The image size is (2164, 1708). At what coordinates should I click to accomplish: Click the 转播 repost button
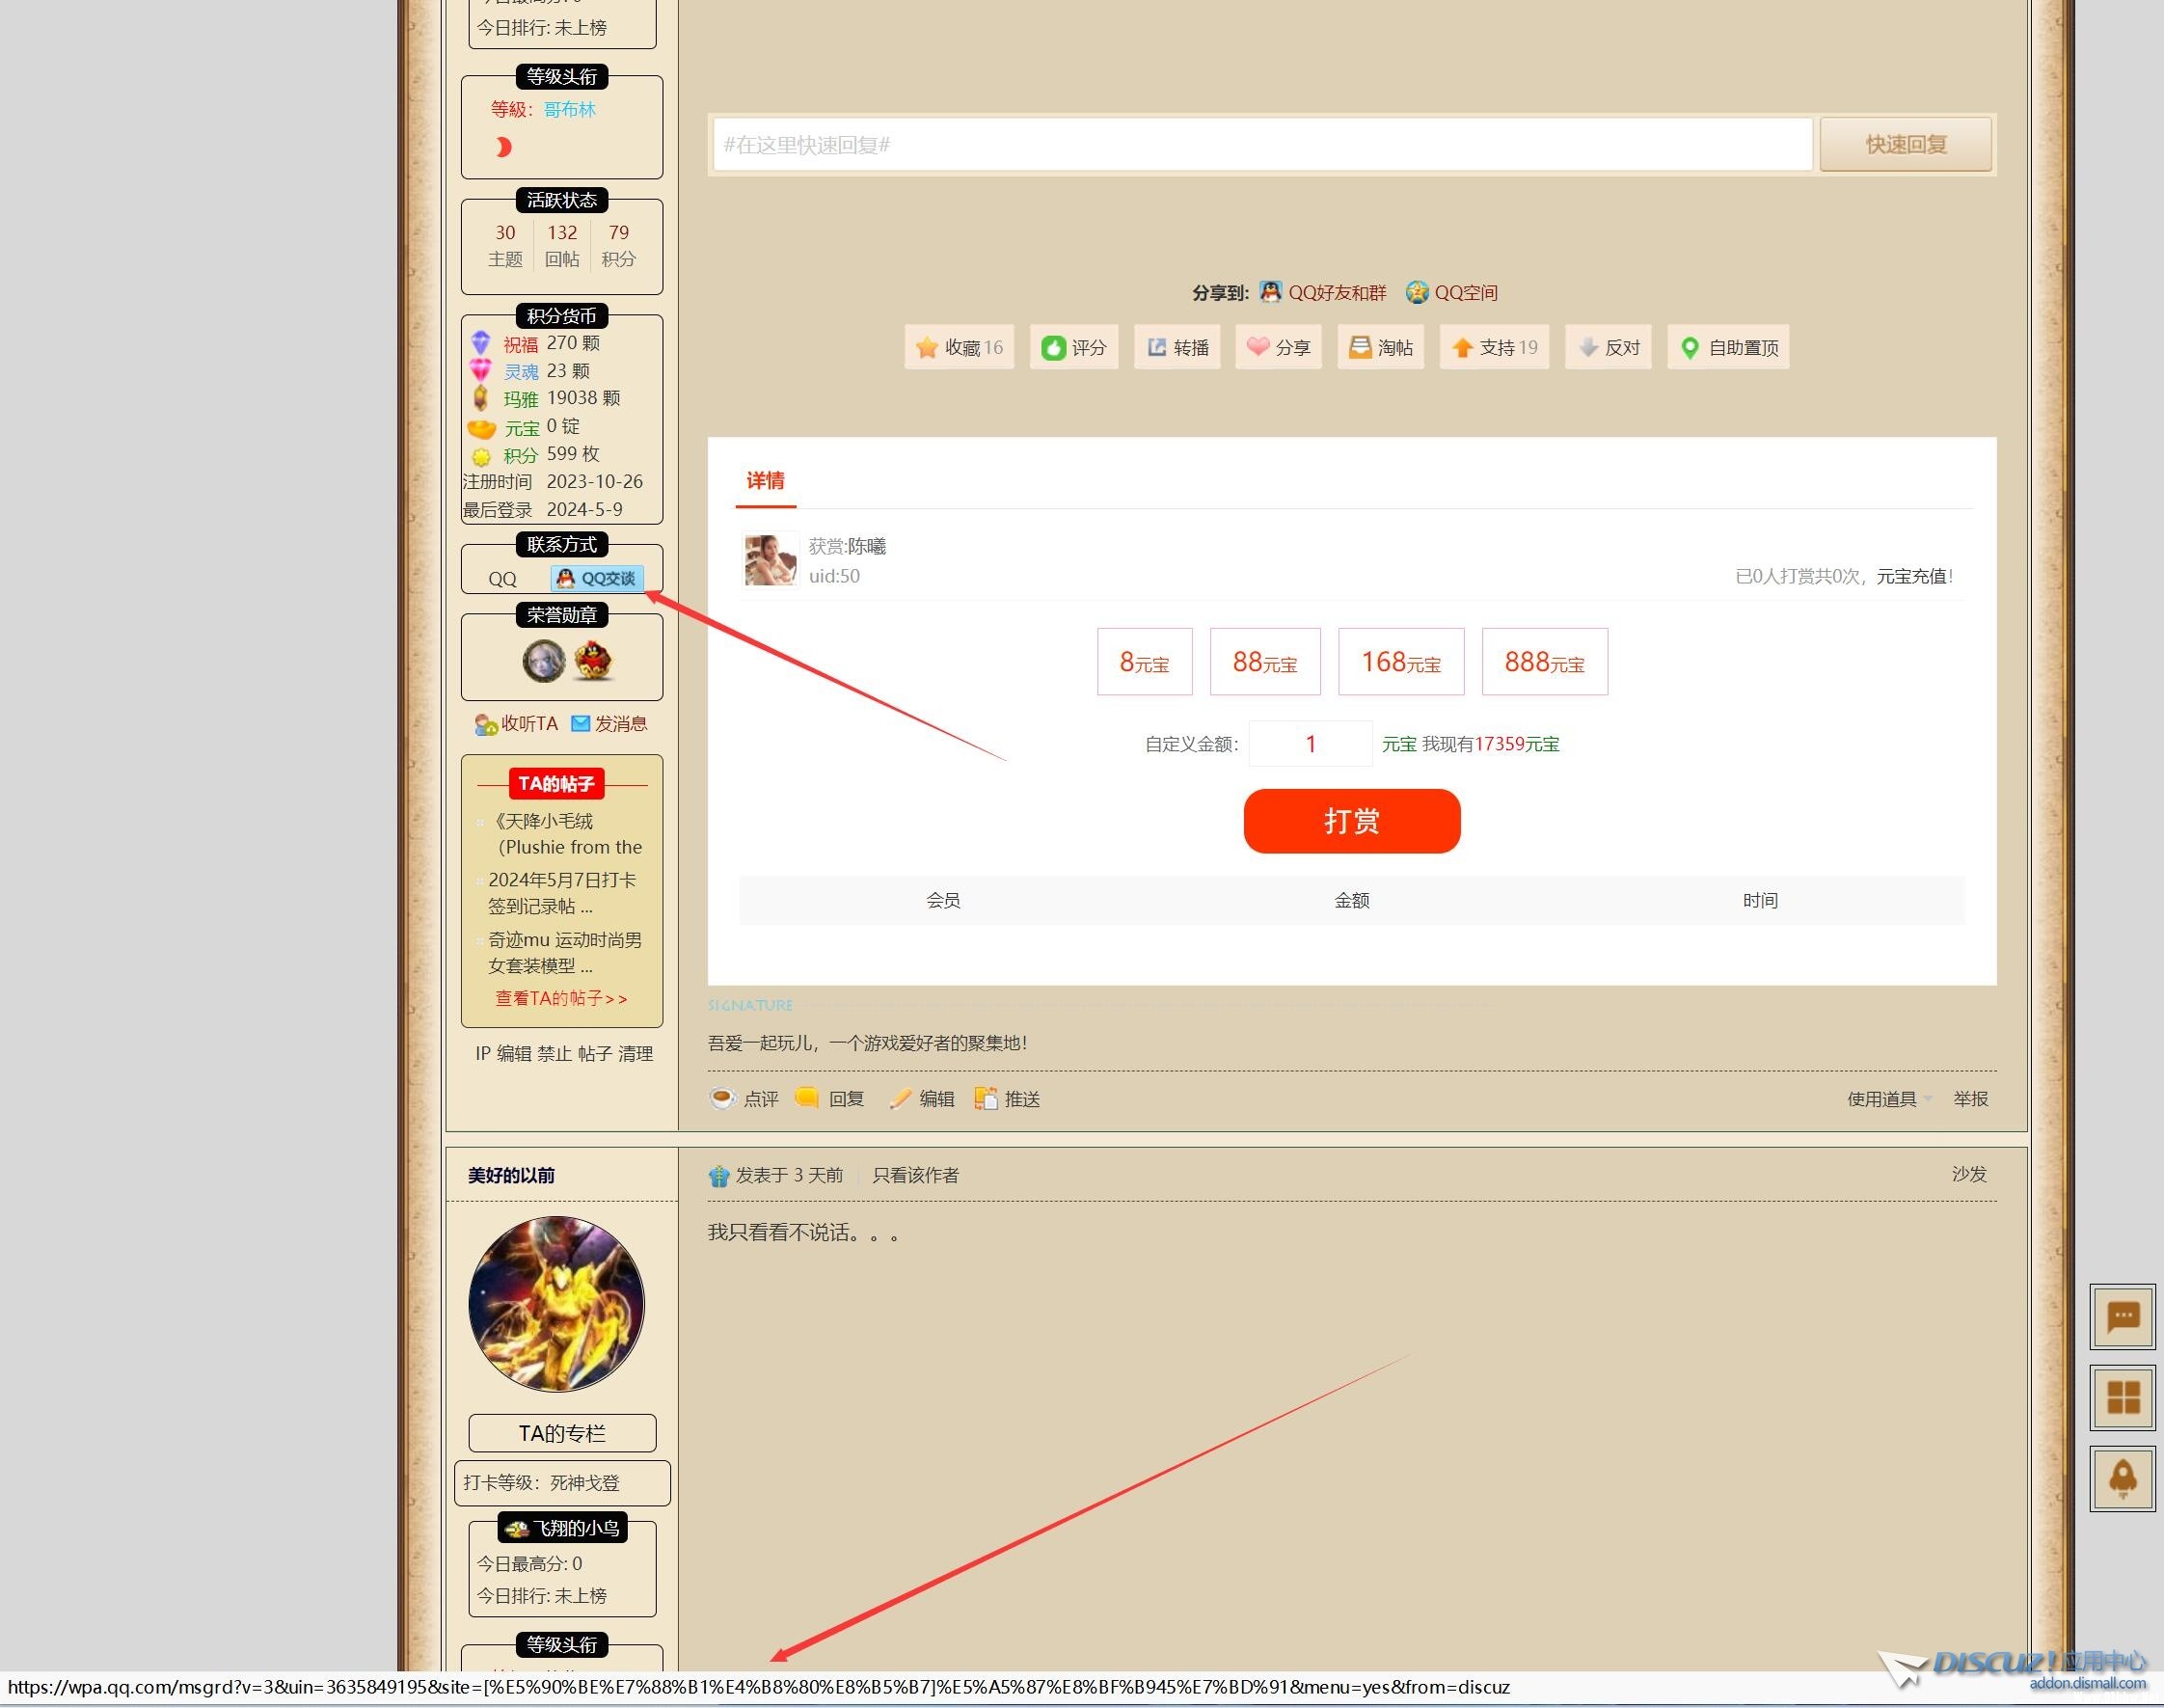(1177, 347)
